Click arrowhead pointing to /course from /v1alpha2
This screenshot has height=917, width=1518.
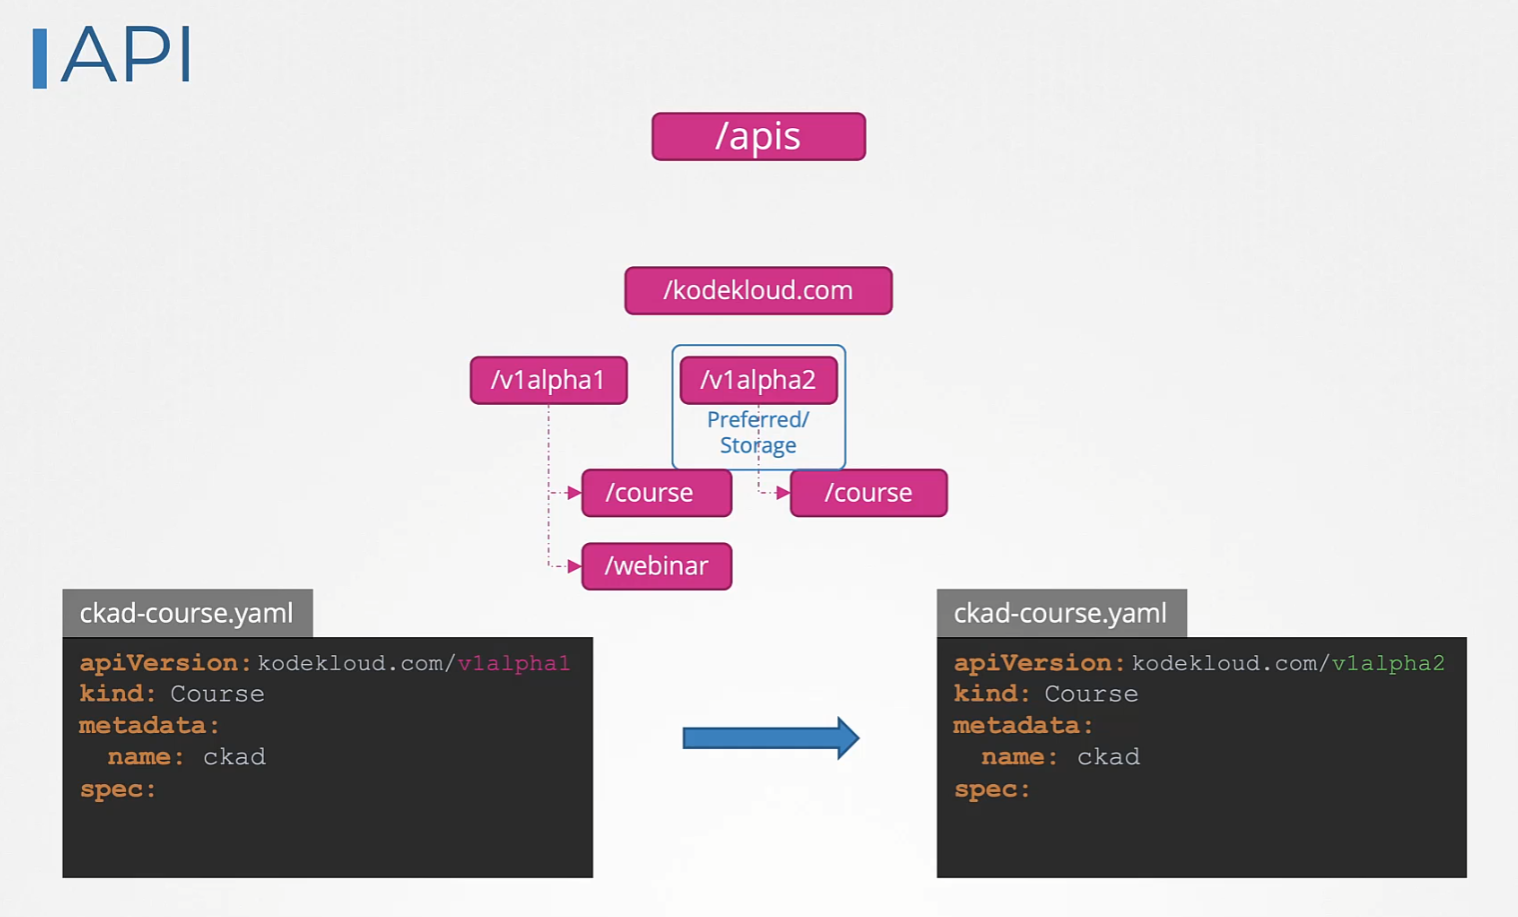tap(782, 493)
